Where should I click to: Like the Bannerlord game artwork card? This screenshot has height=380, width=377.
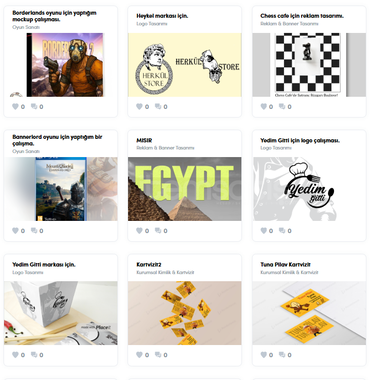coord(15,230)
